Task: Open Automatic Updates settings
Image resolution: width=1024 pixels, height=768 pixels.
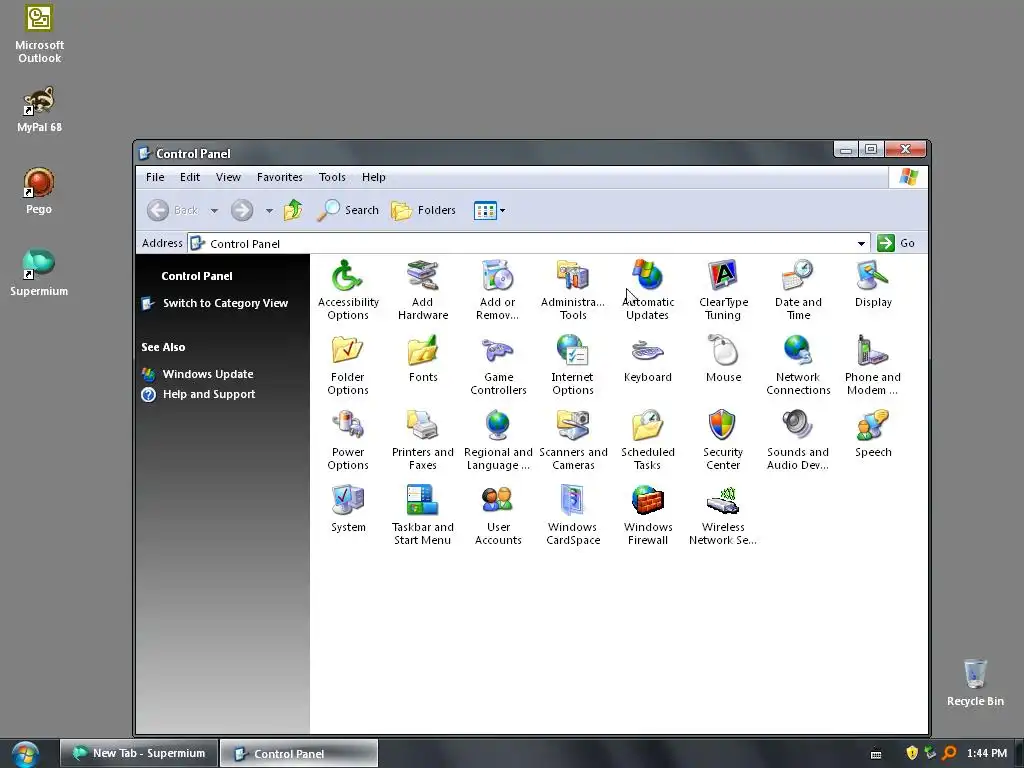Action: point(647,290)
